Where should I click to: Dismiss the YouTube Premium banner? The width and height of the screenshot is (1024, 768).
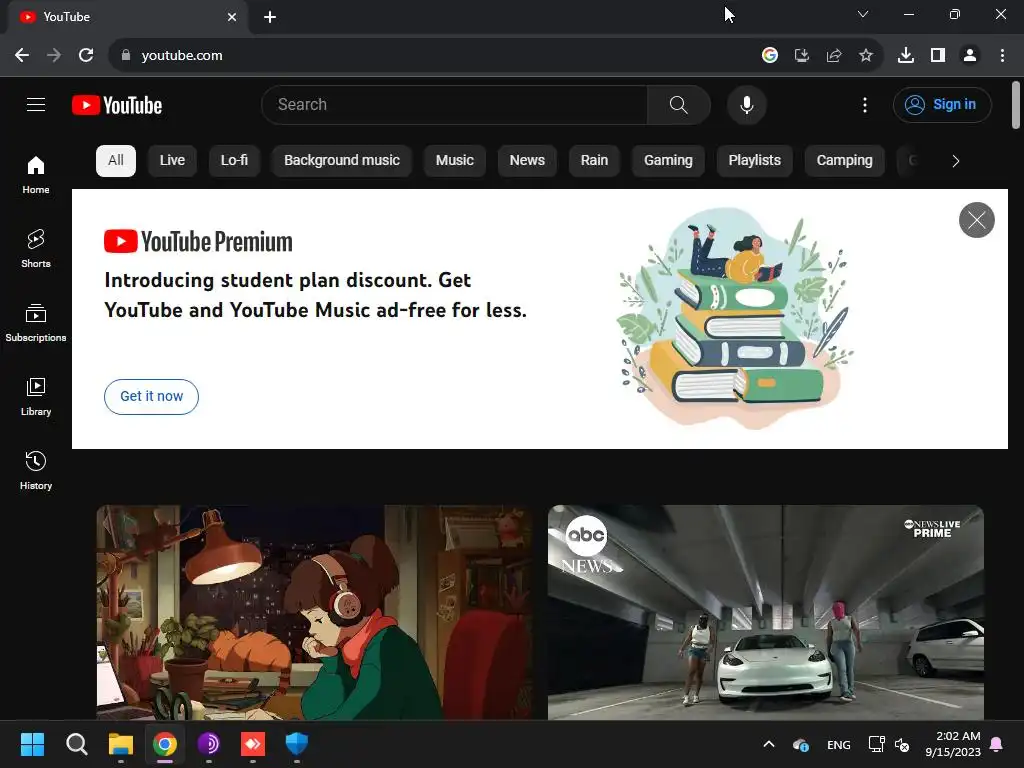(x=976, y=220)
